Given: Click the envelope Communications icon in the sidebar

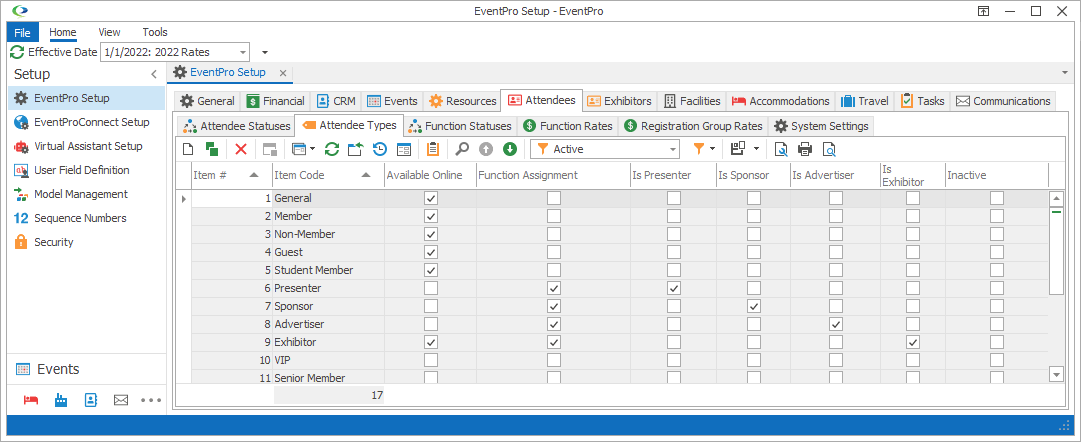Looking at the screenshot, I should point(121,399).
